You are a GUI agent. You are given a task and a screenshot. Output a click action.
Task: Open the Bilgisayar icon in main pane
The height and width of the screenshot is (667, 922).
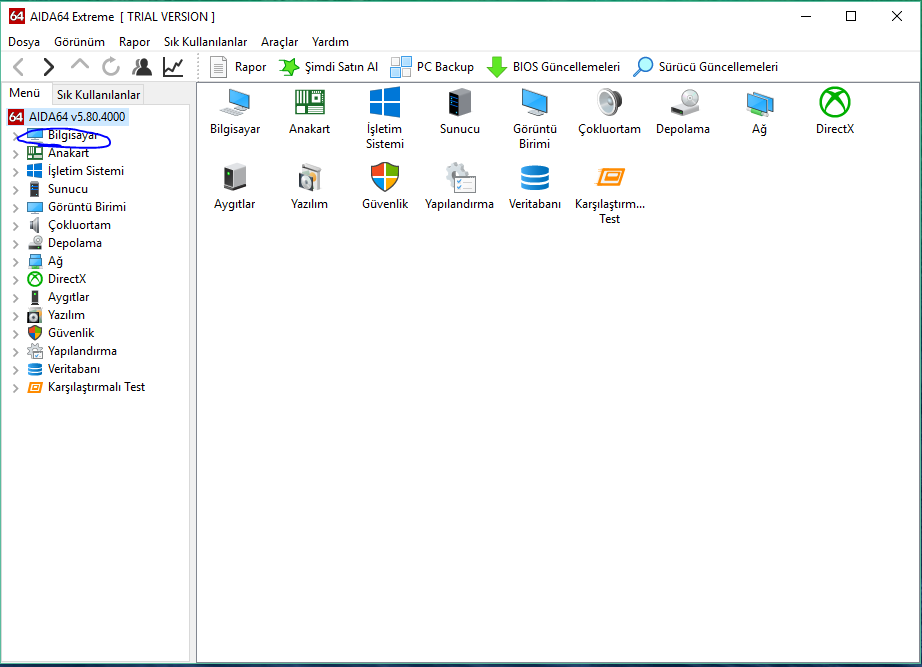235,103
